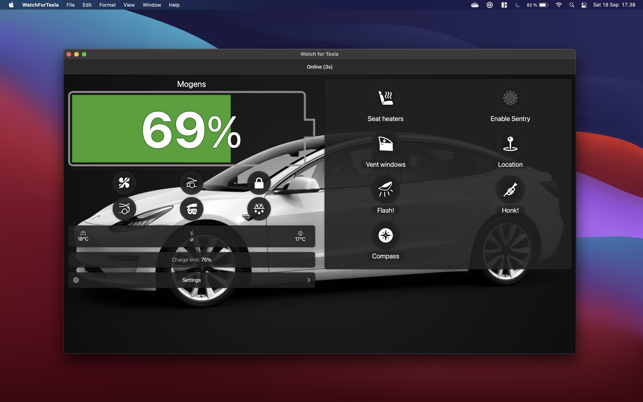Click the vehicle name Mogens
This screenshot has width=643, height=402.
click(x=192, y=84)
